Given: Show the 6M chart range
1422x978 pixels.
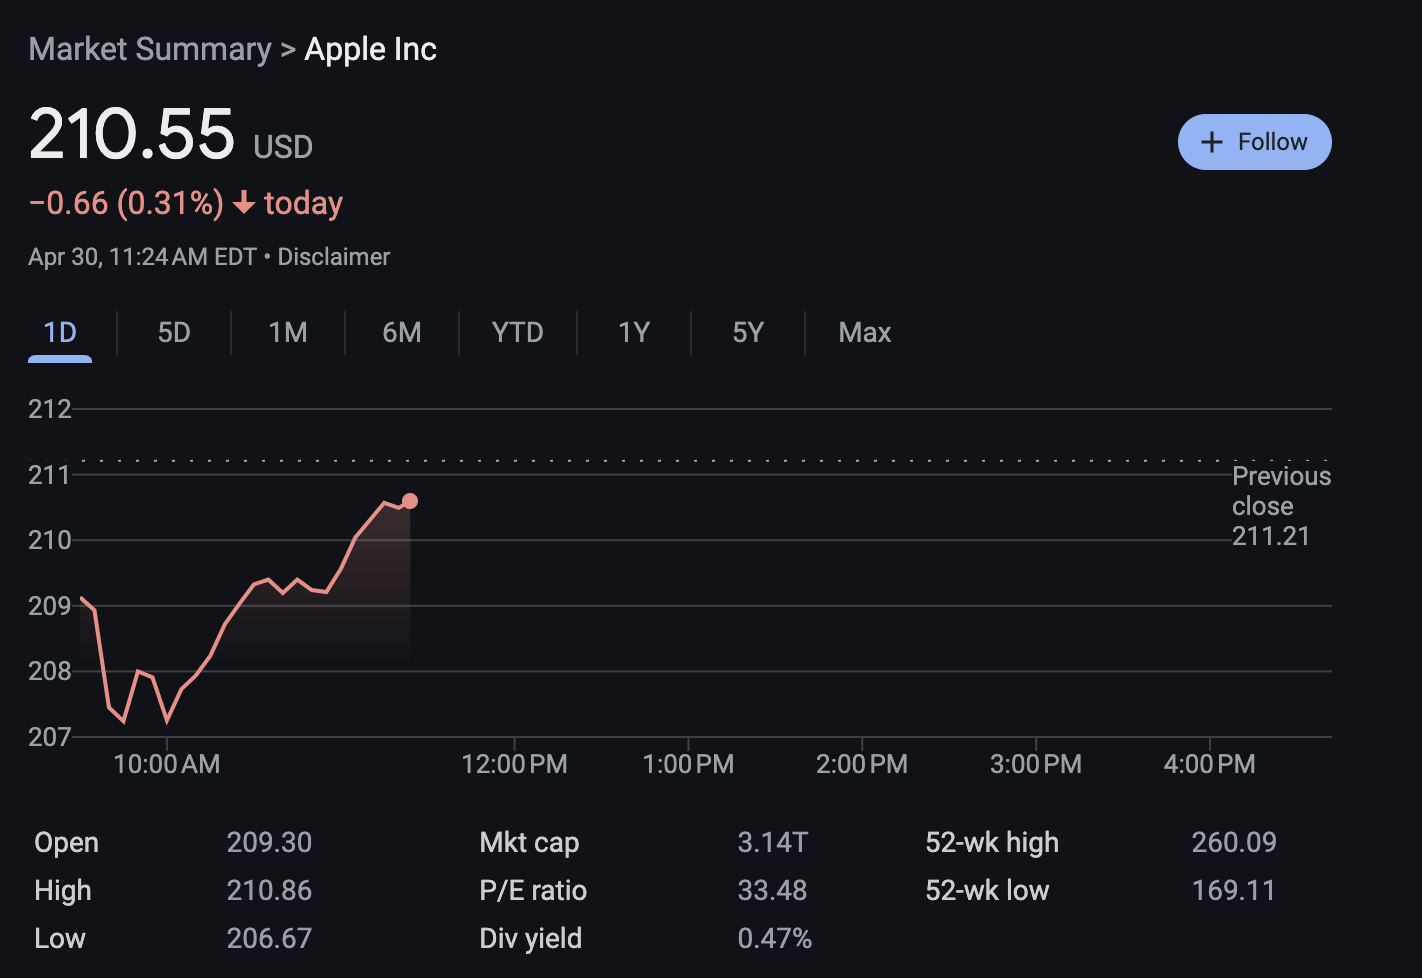Looking at the screenshot, I should coord(402,333).
